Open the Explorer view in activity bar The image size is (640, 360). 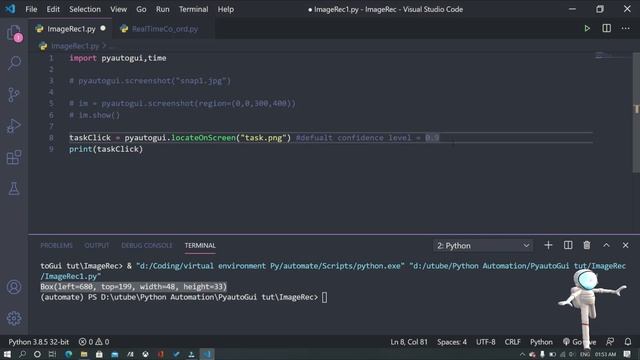coord(14,33)
